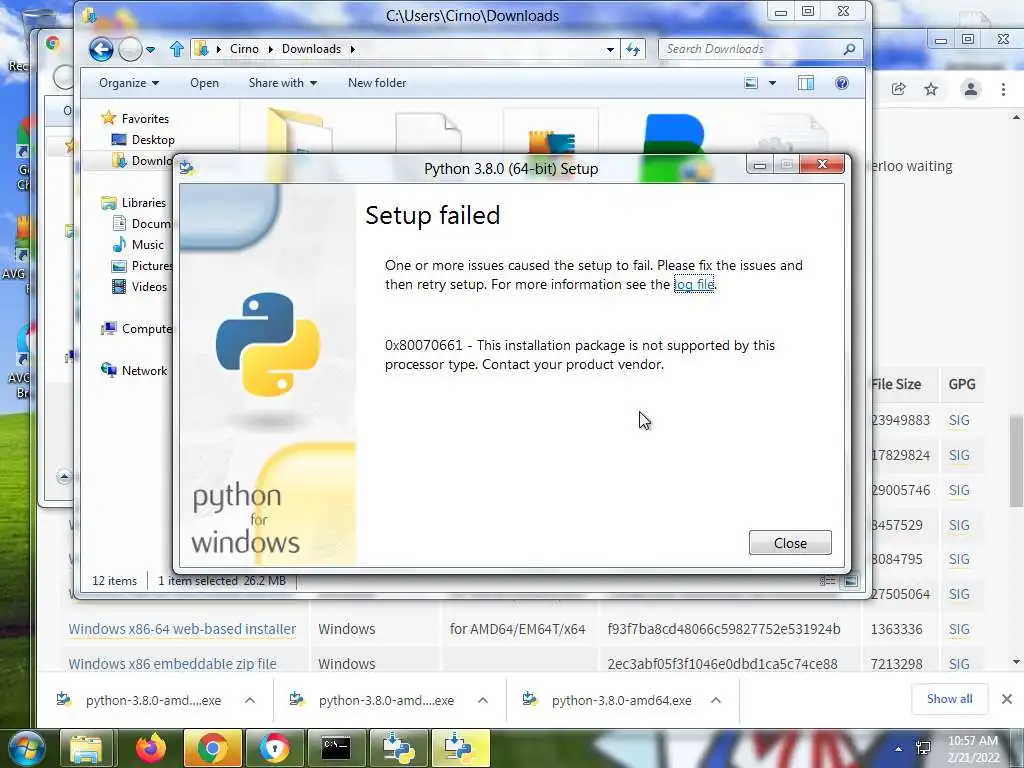Open the Organize menu

(x=129, y=83)
